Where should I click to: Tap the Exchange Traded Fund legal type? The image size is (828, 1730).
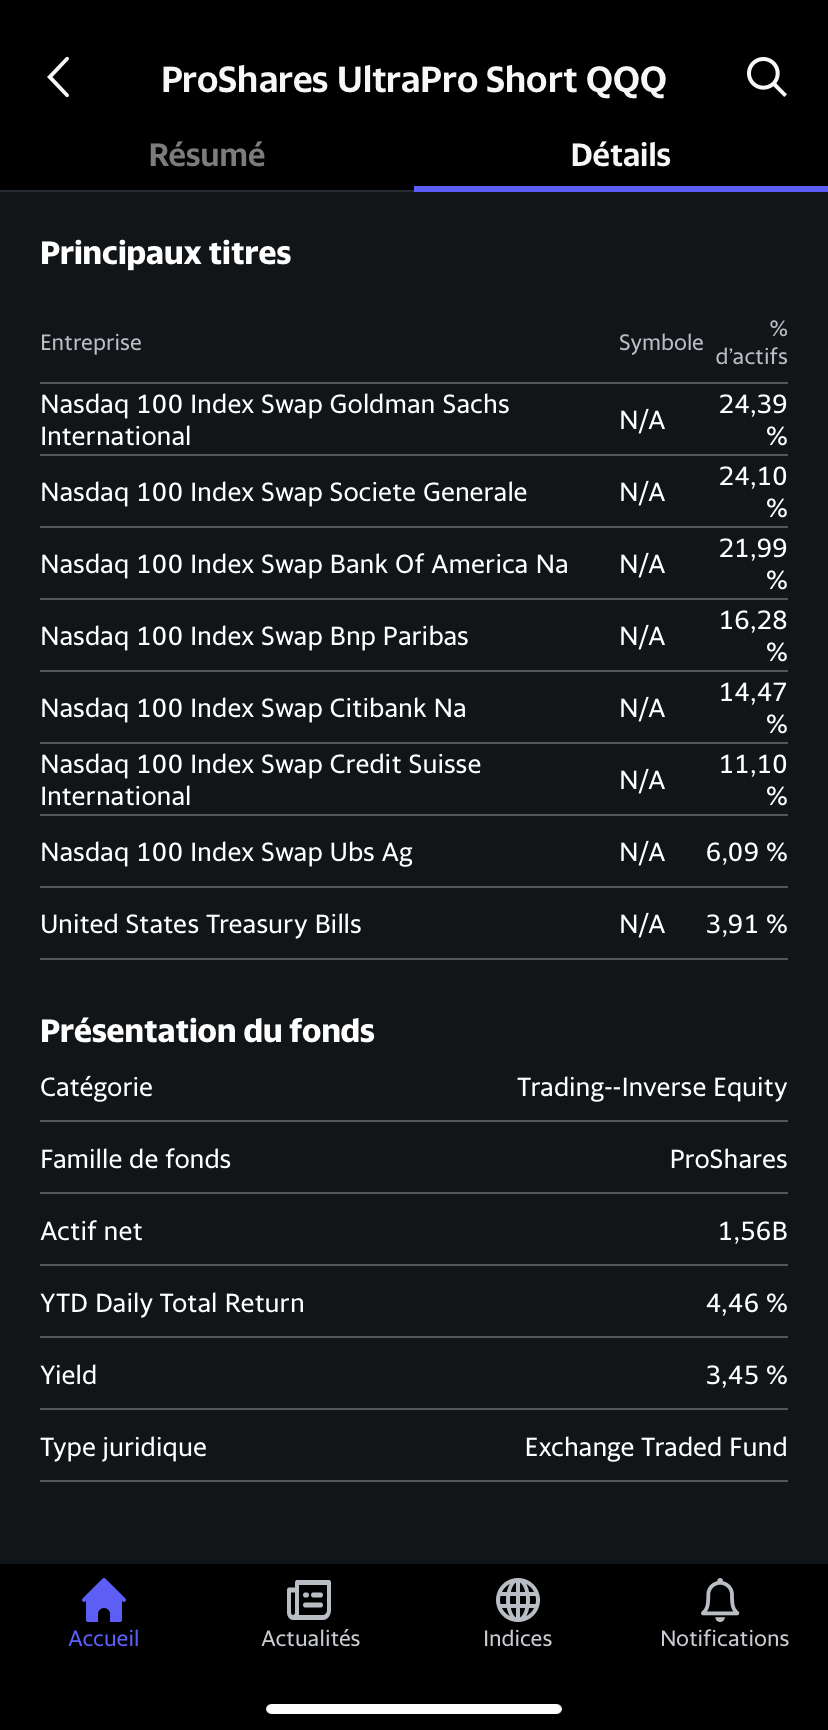click(656, 1447)
